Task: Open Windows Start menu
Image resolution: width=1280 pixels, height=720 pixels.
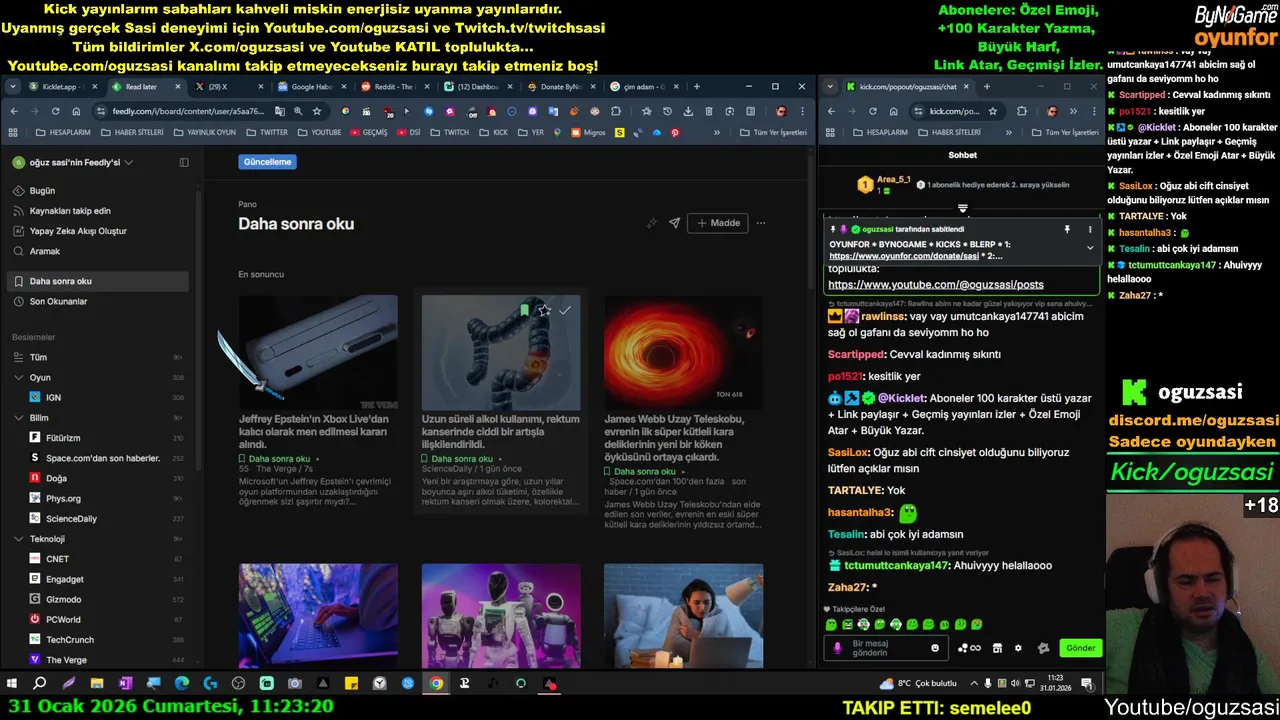Action: point(12,684)
